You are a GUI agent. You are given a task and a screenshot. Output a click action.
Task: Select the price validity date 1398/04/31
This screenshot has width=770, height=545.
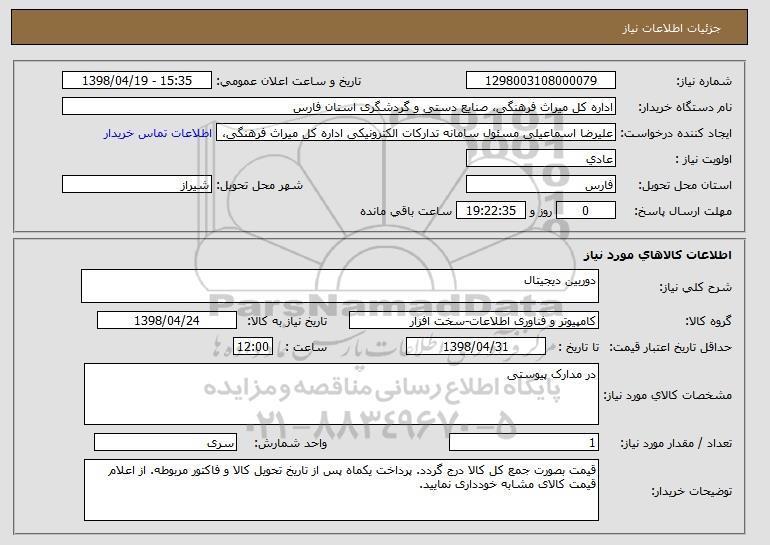tap(476, 347)
